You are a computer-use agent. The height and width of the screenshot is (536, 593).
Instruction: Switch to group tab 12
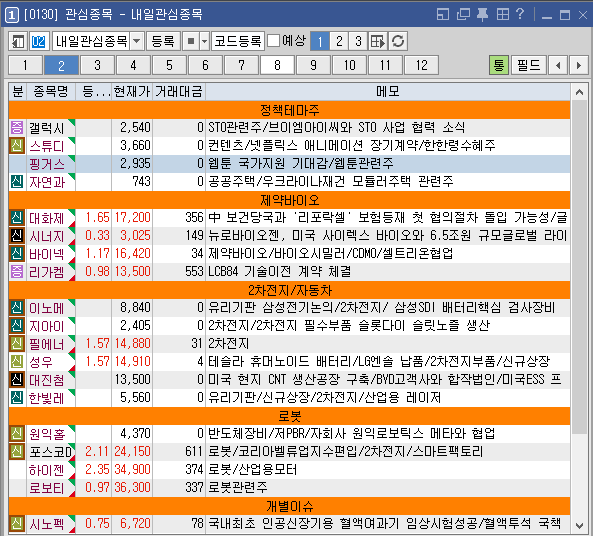(x=421, y=65)
